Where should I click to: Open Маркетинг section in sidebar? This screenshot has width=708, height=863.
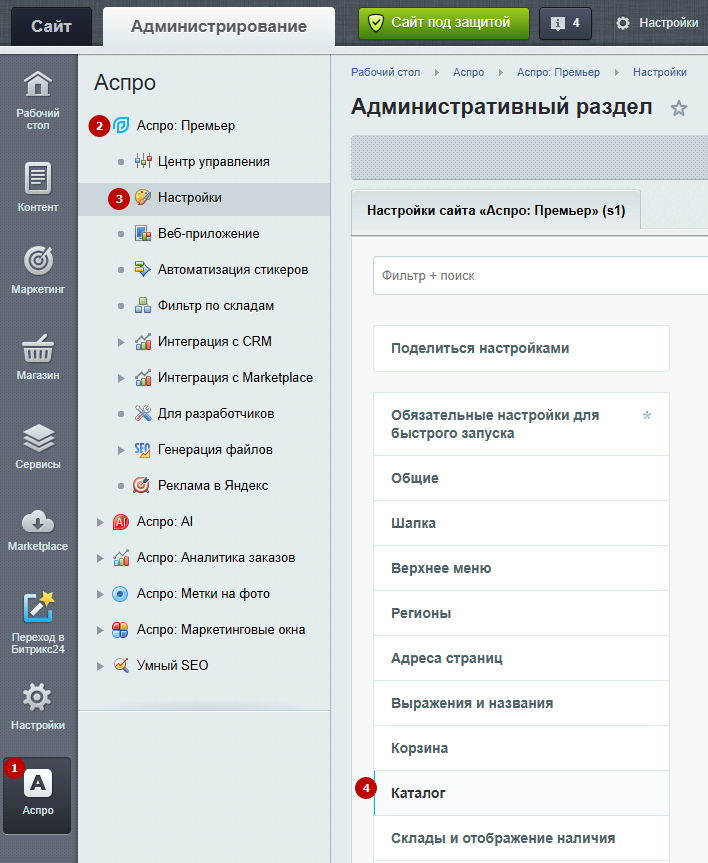pyautogui.click(x=37, y=270)
